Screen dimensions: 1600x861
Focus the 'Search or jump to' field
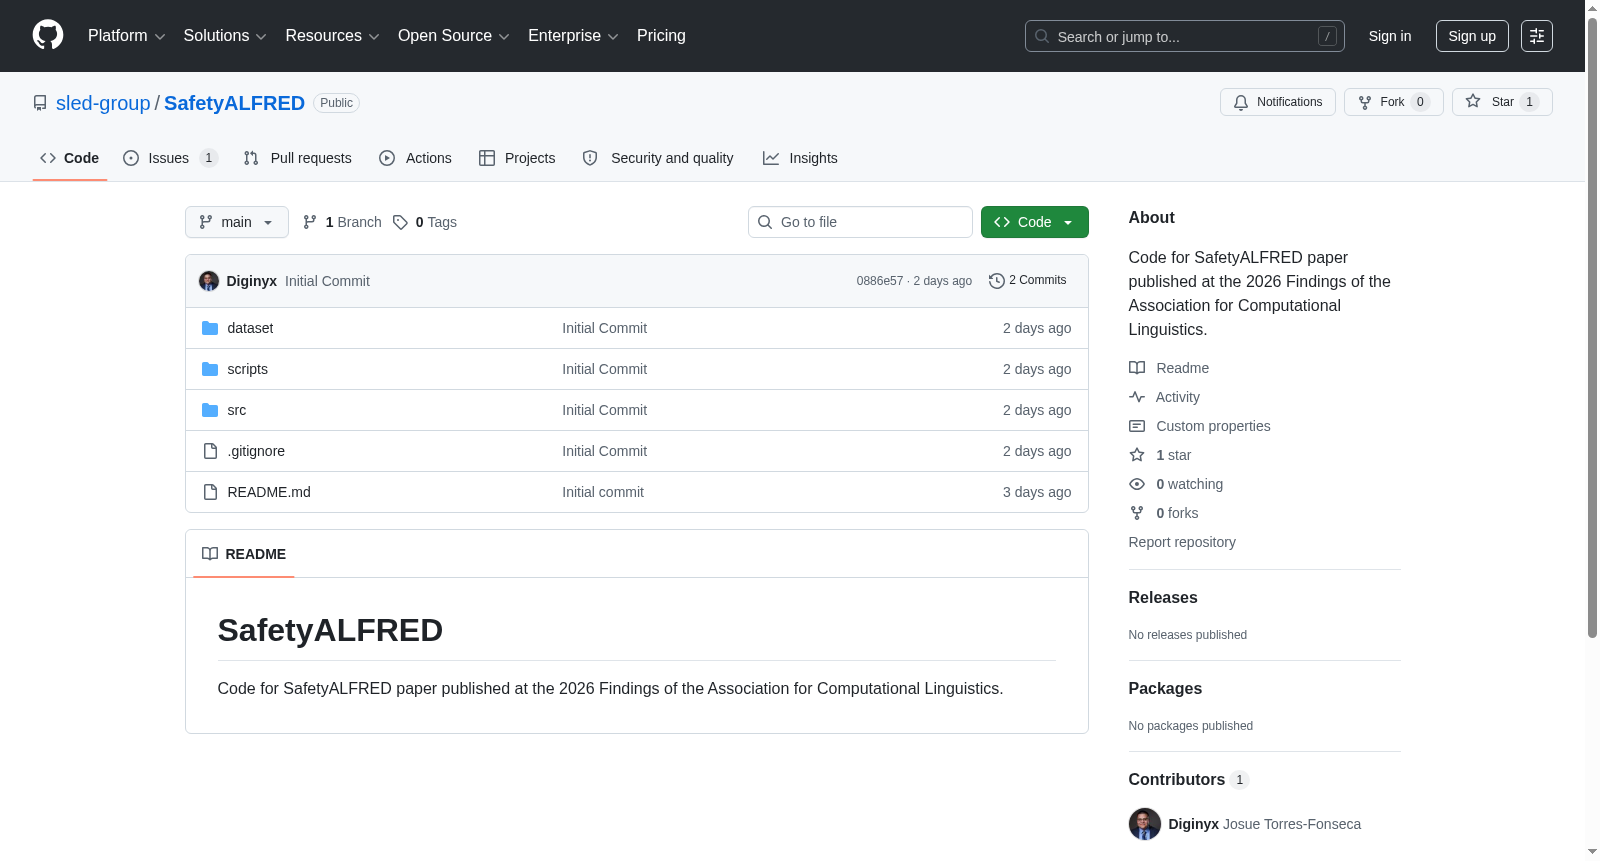1185,36
